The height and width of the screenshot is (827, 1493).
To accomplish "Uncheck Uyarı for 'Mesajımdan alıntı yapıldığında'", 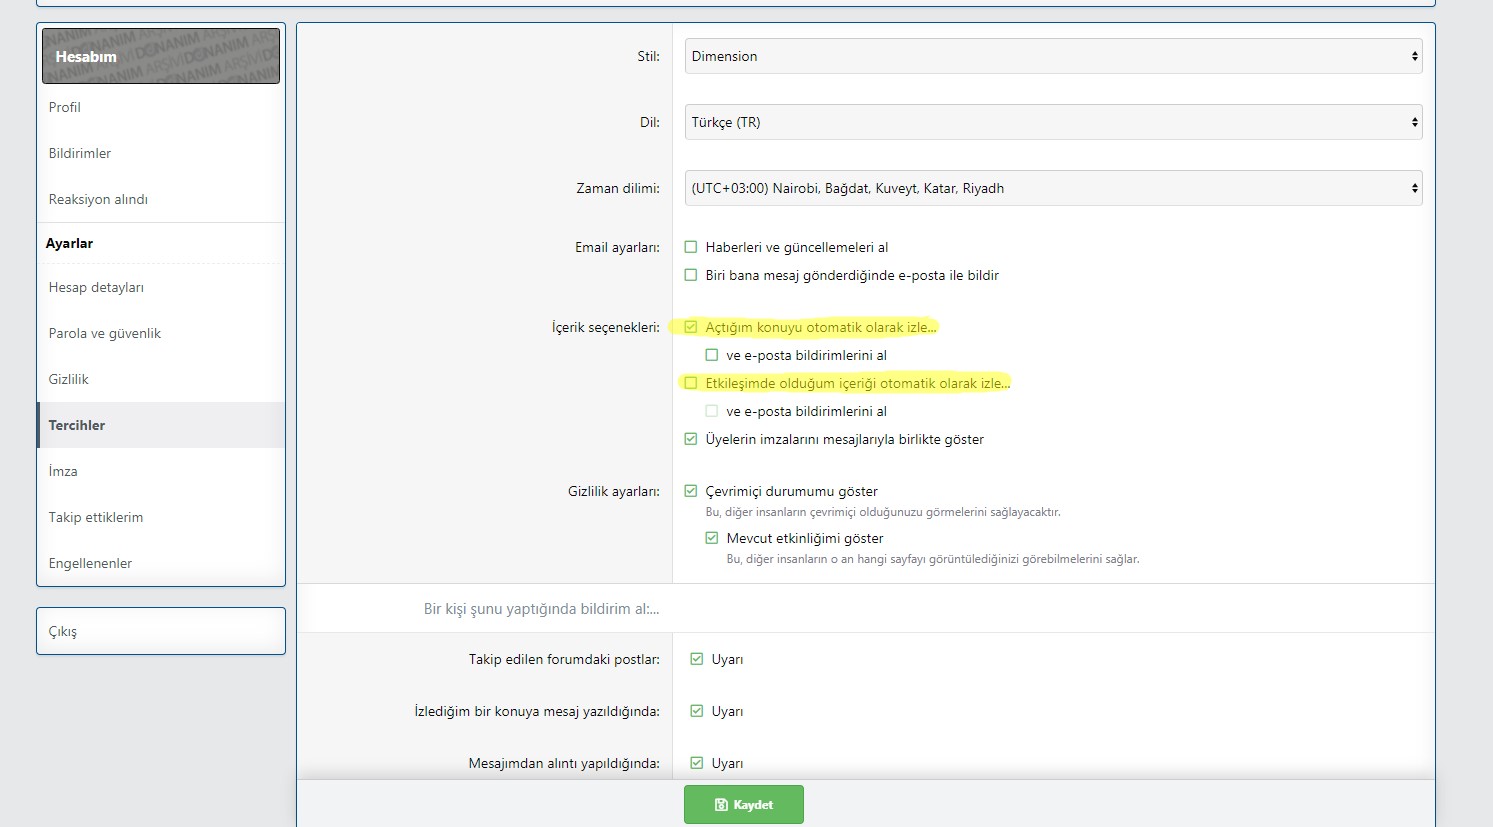I will click(x=697, y=763).
